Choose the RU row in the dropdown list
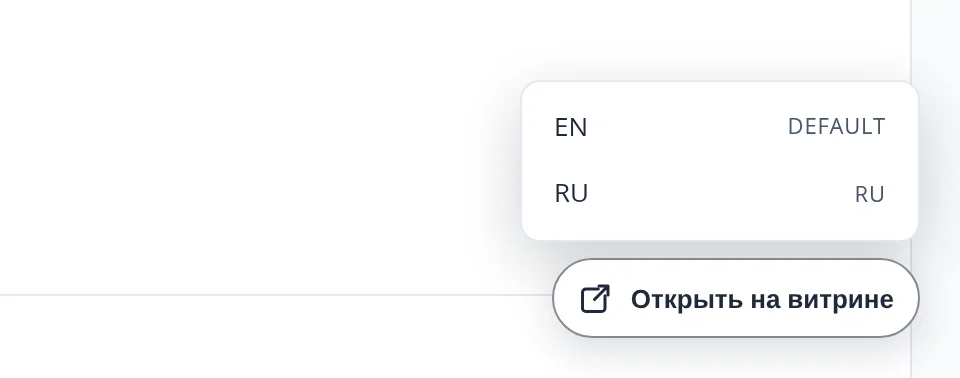Image resolution: width=960 pixels, height=378 pixels. tap(719, 194)
